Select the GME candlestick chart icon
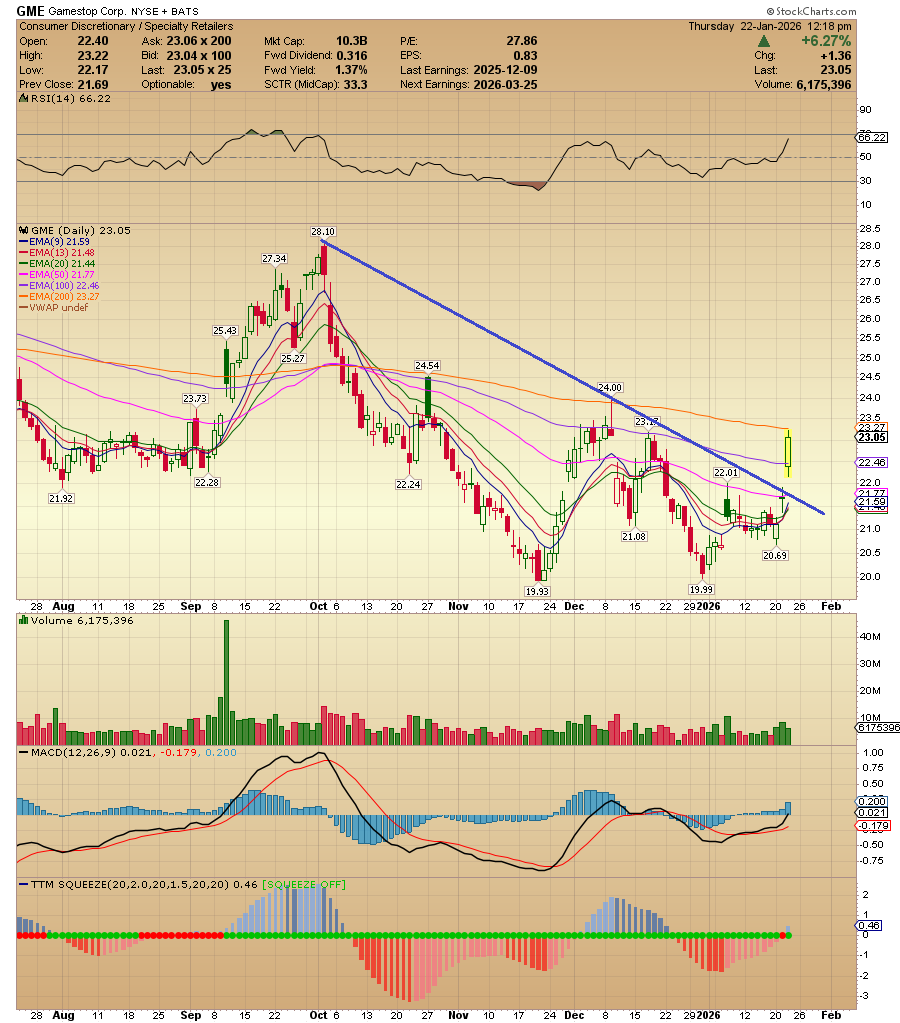Image resolution: width=900 pixels, height=1023 pixels. coord(23,230)
